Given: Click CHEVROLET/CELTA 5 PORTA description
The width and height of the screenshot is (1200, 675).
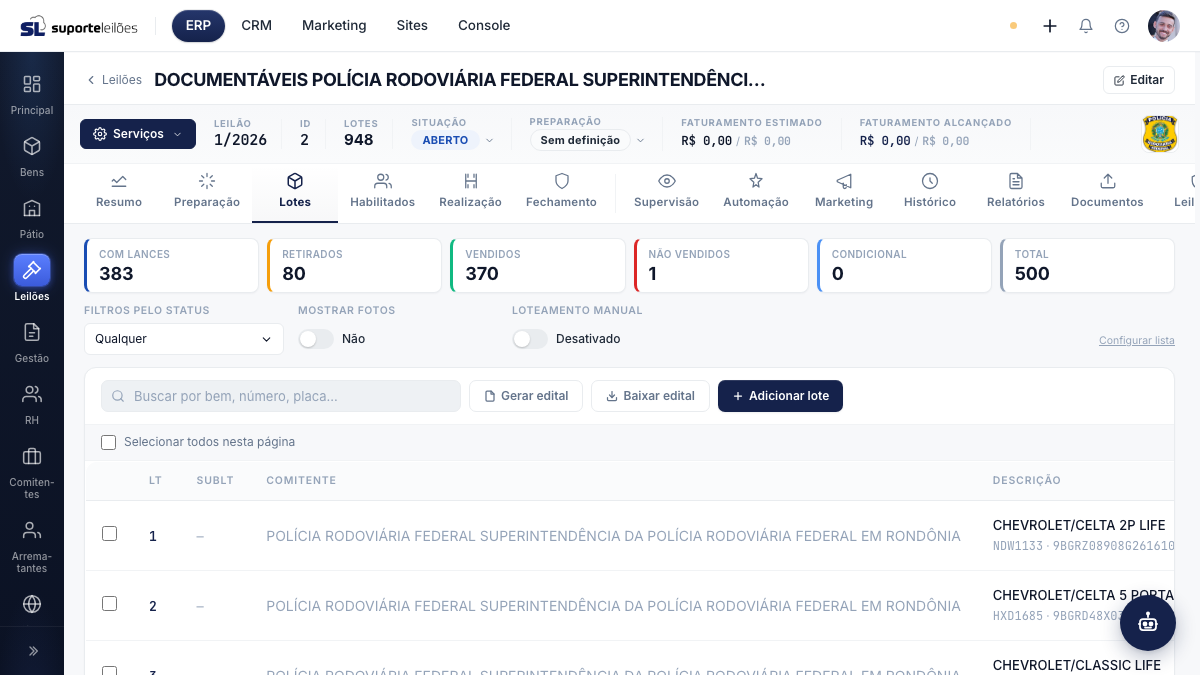Looking at the screenshot, I should (1083, 595).
